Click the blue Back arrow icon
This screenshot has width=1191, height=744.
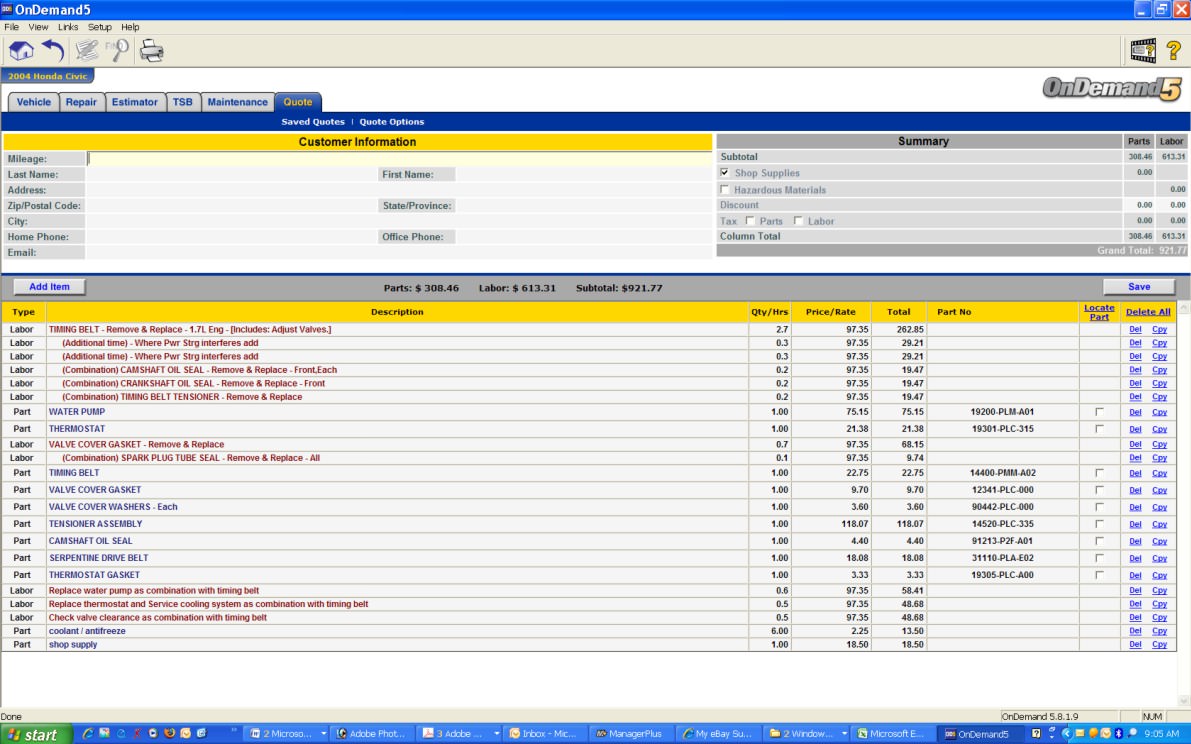53,50
